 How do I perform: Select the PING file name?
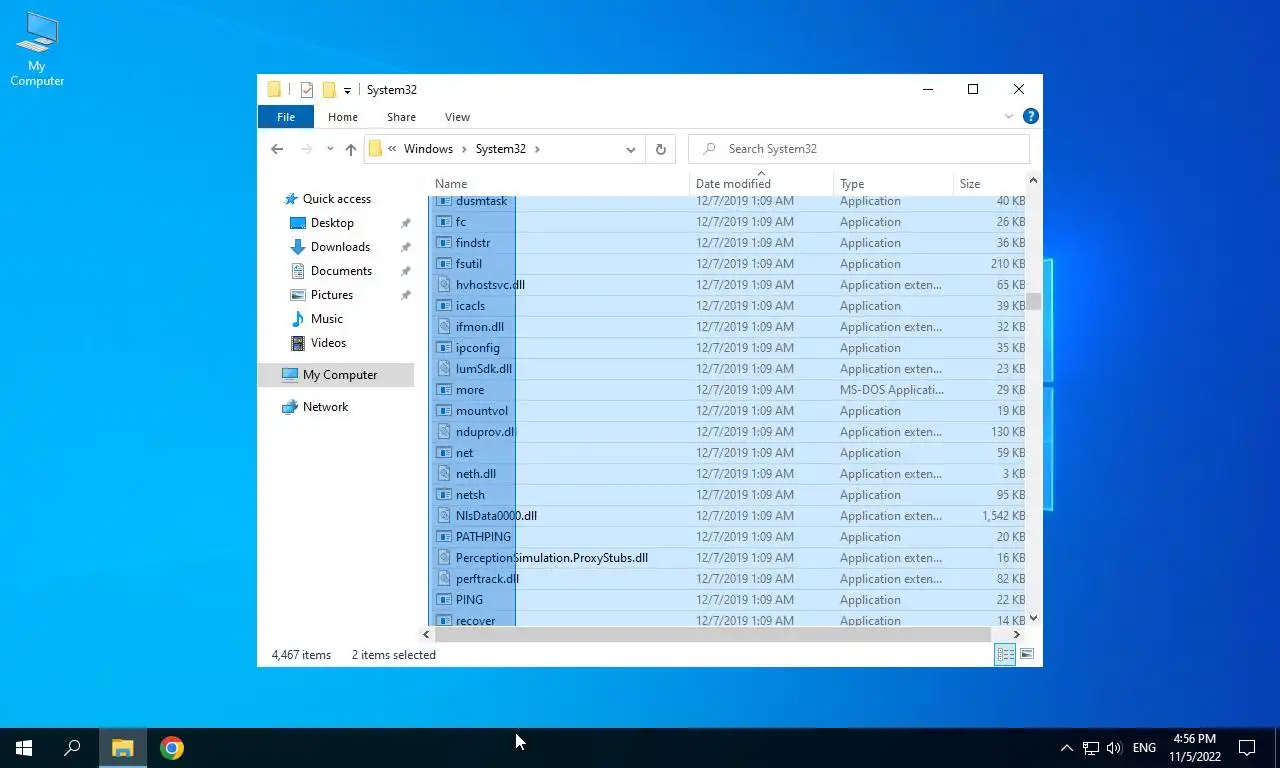[469, 600]
